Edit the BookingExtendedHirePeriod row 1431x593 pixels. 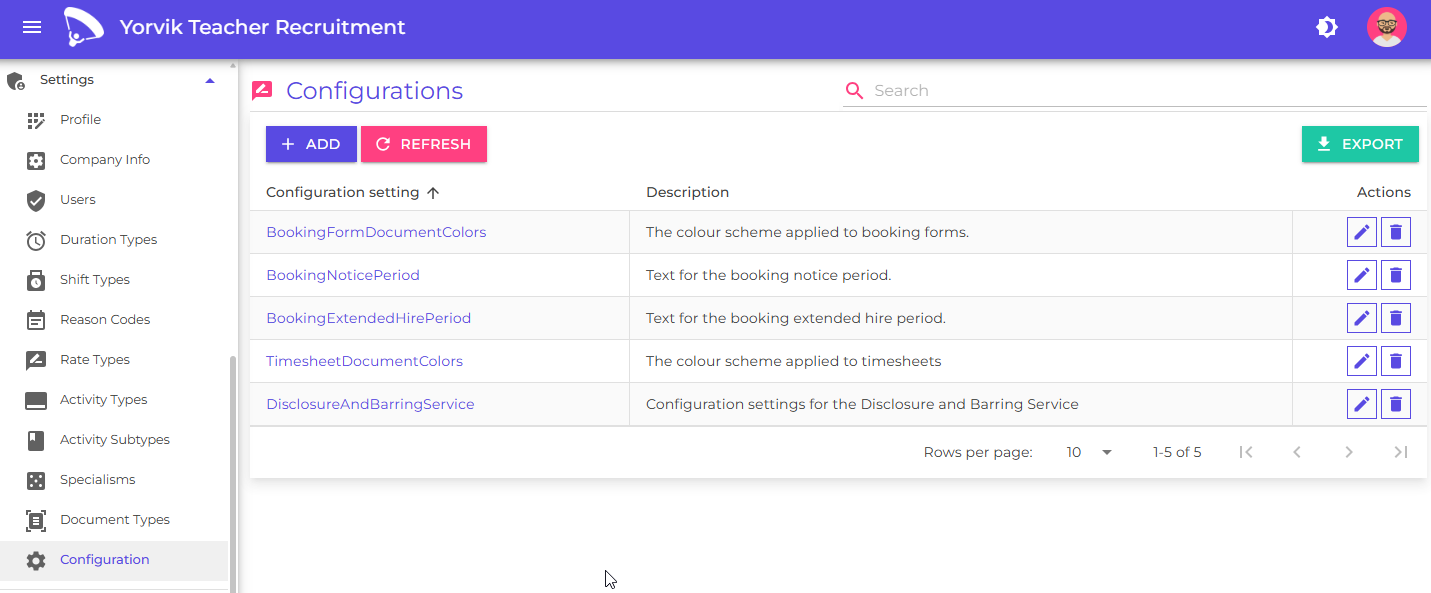[1362, 318]
